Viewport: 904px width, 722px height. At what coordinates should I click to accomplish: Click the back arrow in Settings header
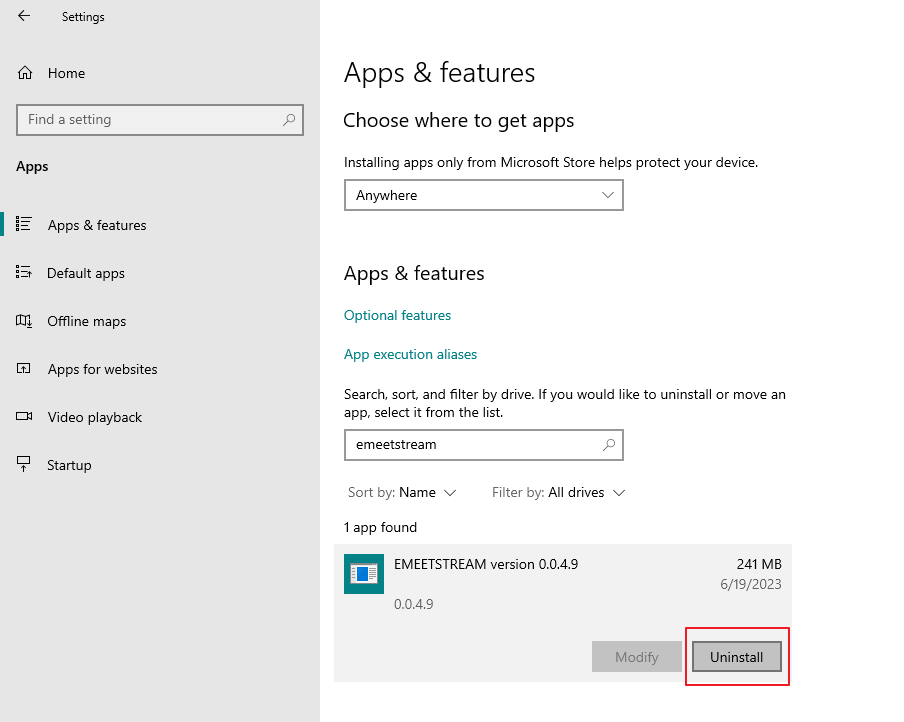pyautogui.click(x=24, y=16)
